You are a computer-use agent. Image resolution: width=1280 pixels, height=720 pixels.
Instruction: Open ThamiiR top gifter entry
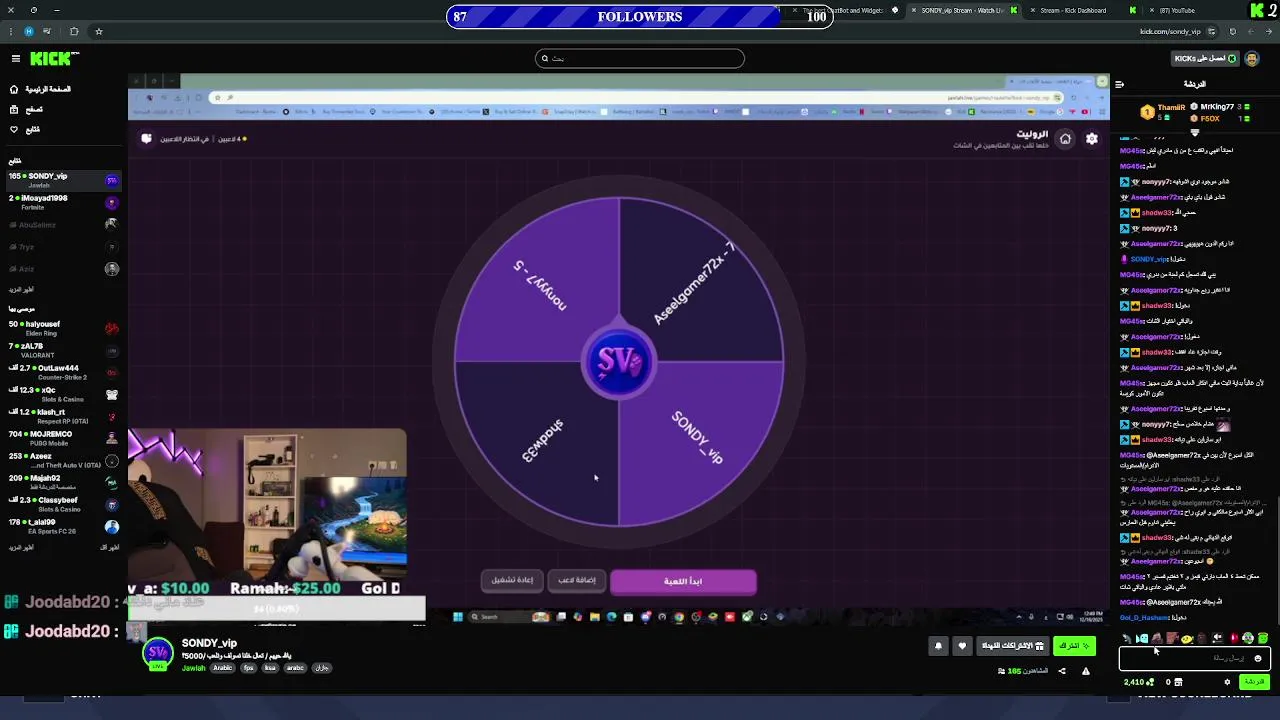coord(1163,112)
